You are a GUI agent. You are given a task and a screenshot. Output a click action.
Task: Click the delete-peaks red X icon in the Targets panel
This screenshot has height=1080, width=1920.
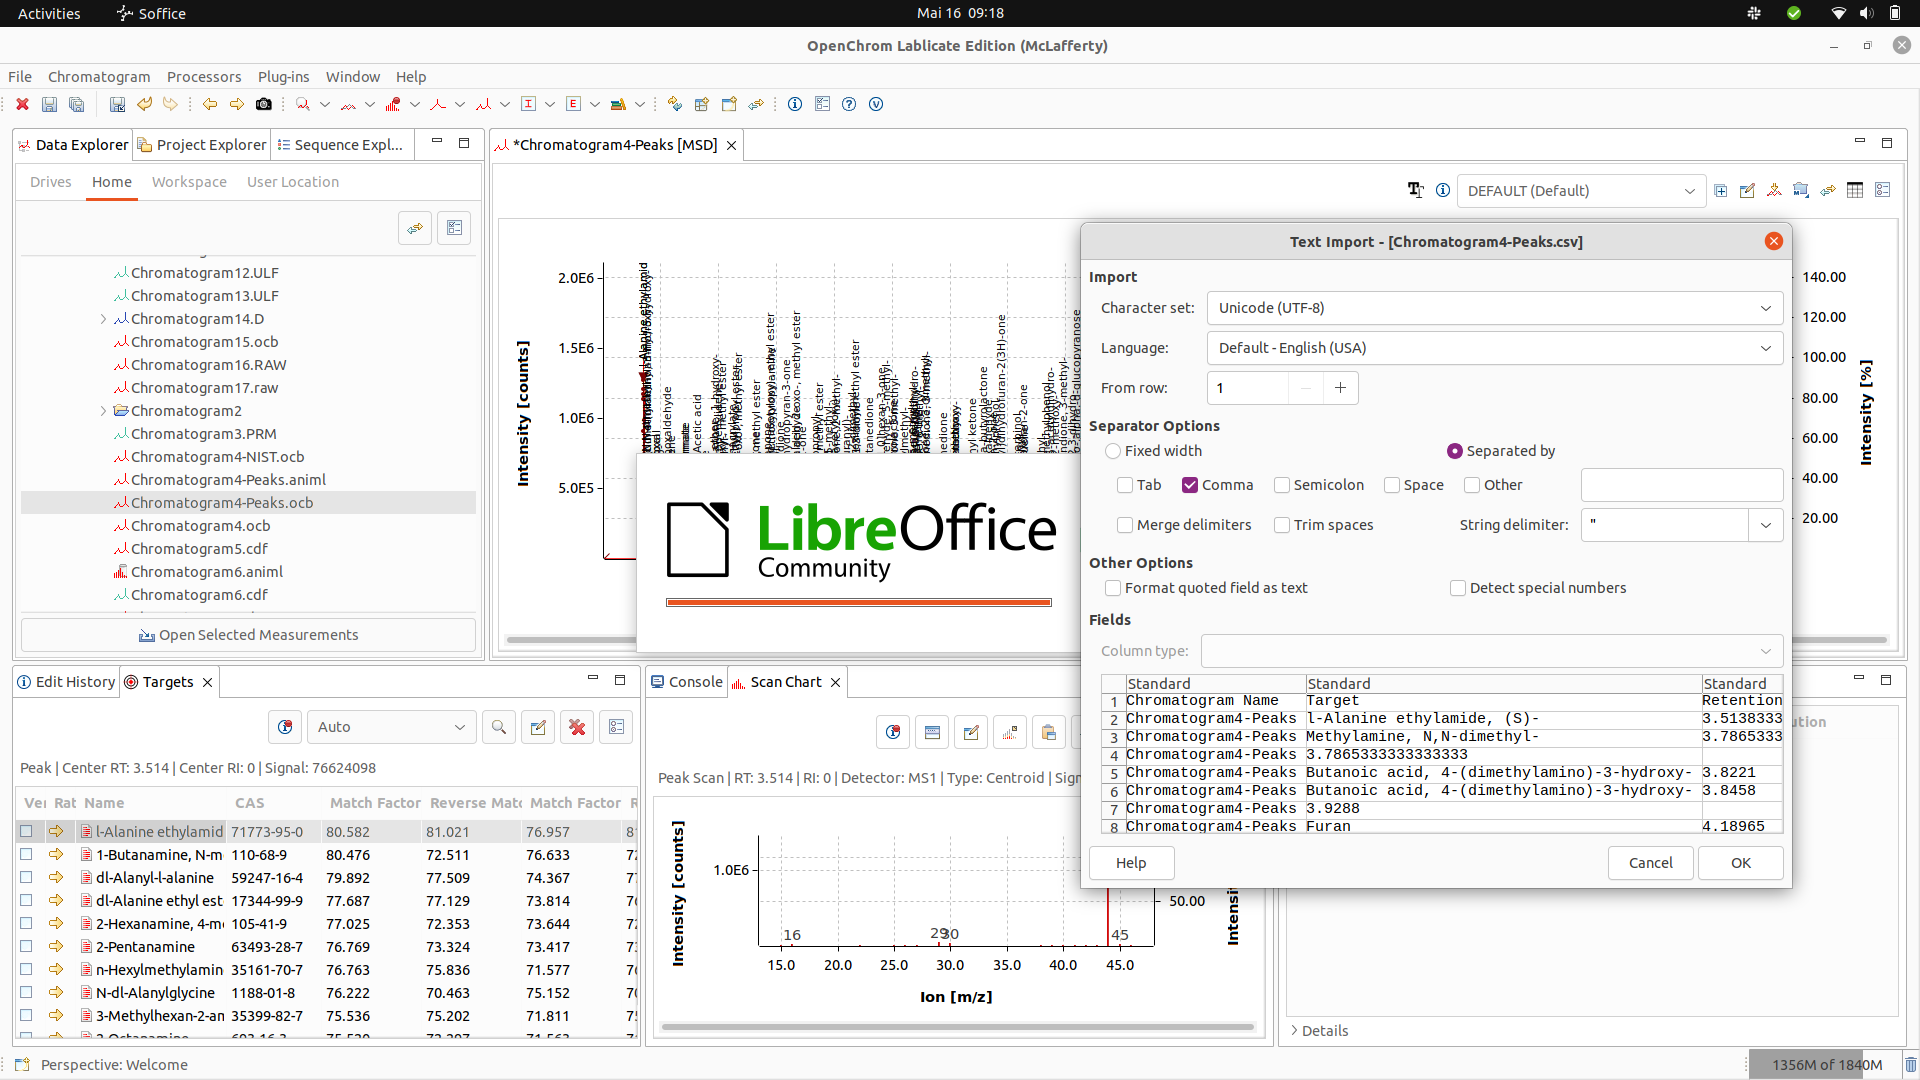click(577, 727)
